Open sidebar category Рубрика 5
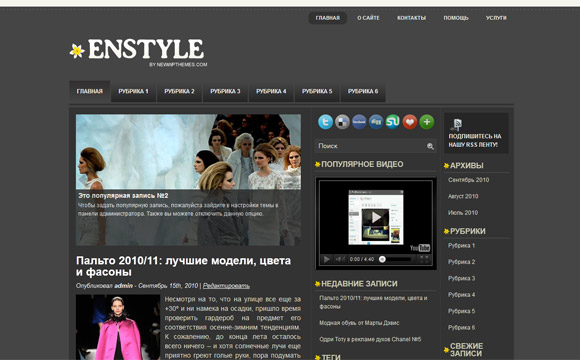This screenshot has width=580, height=360. [461, 311]
